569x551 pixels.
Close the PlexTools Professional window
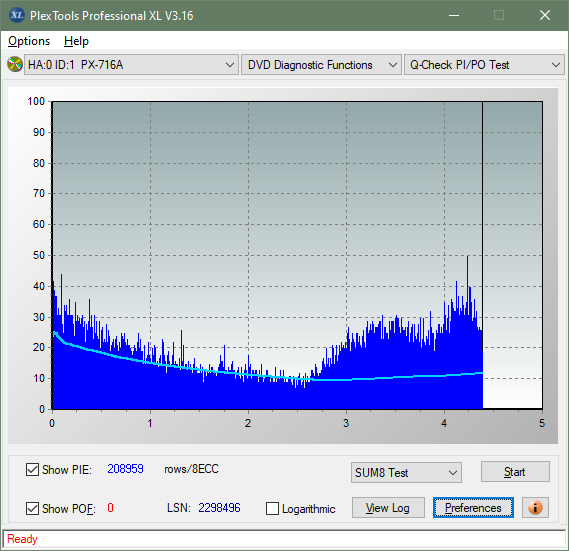pos(545,15)
